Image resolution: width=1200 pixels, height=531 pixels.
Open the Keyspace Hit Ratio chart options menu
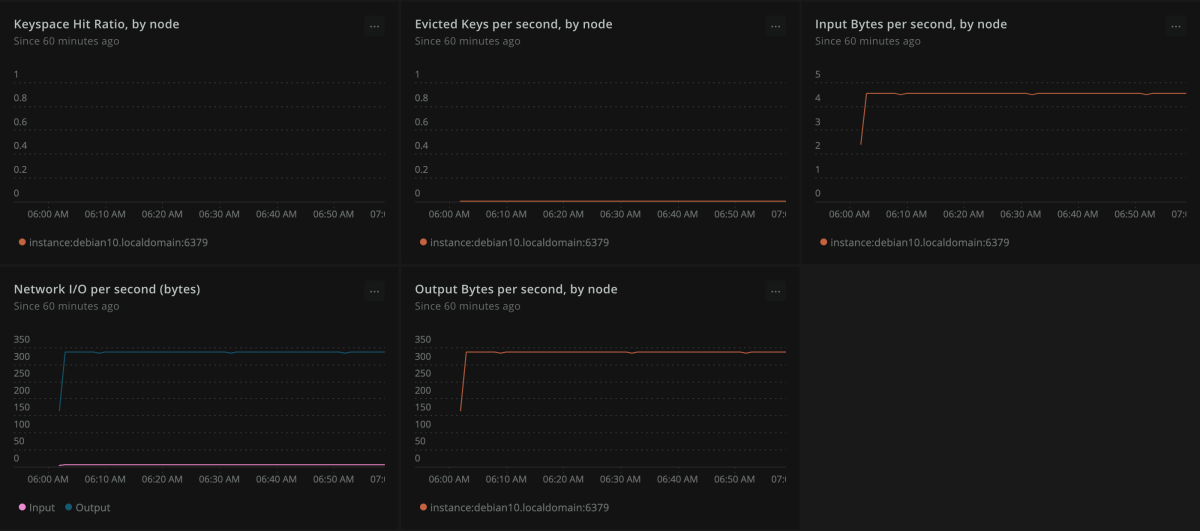pyautogui.click(x=375, y=27)
